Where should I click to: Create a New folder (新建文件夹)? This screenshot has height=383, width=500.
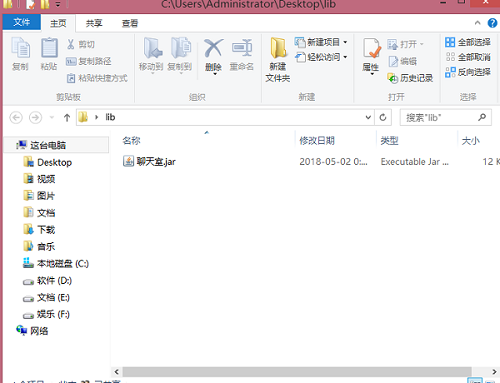tap(278, 60)
